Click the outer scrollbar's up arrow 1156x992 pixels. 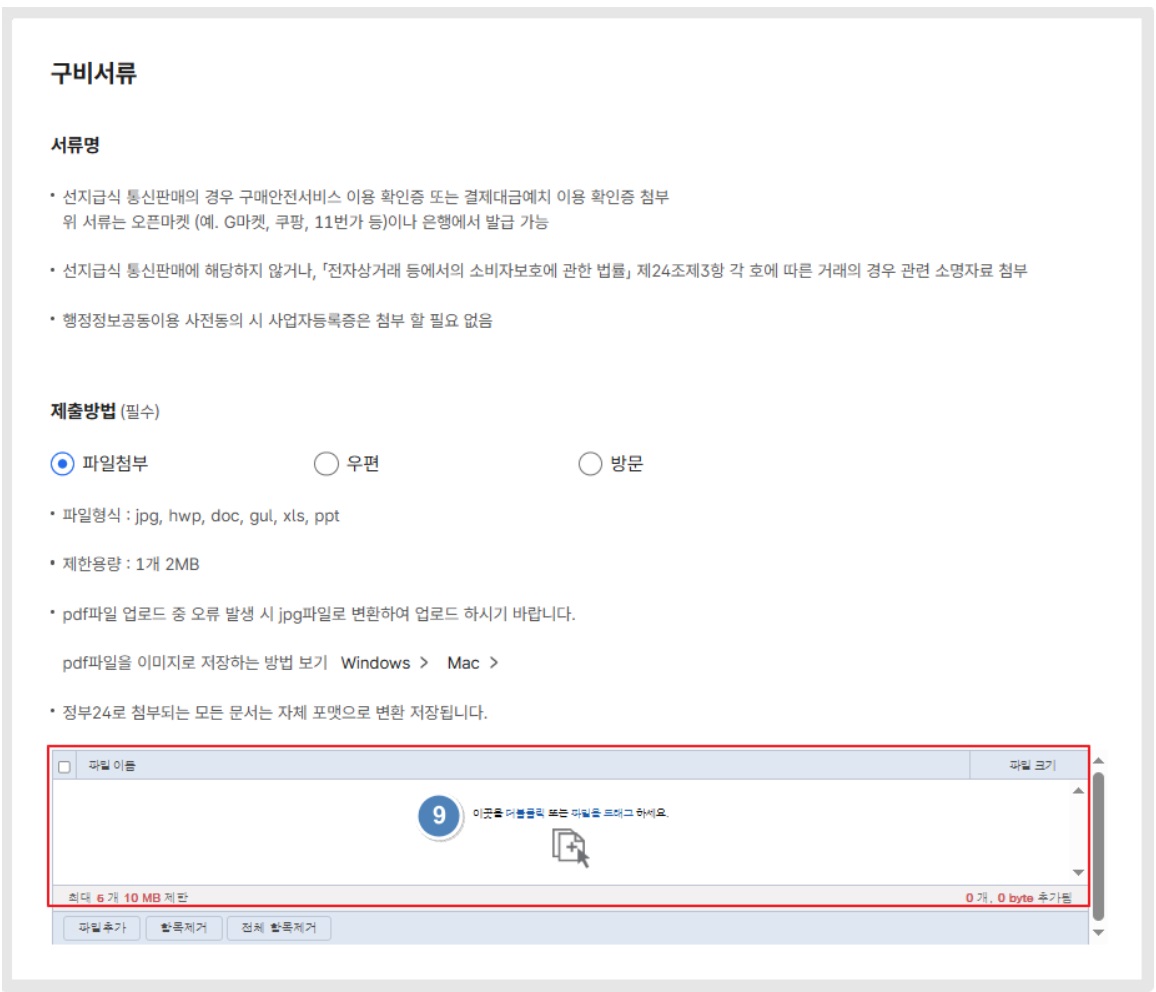[x=1098, y=761]
